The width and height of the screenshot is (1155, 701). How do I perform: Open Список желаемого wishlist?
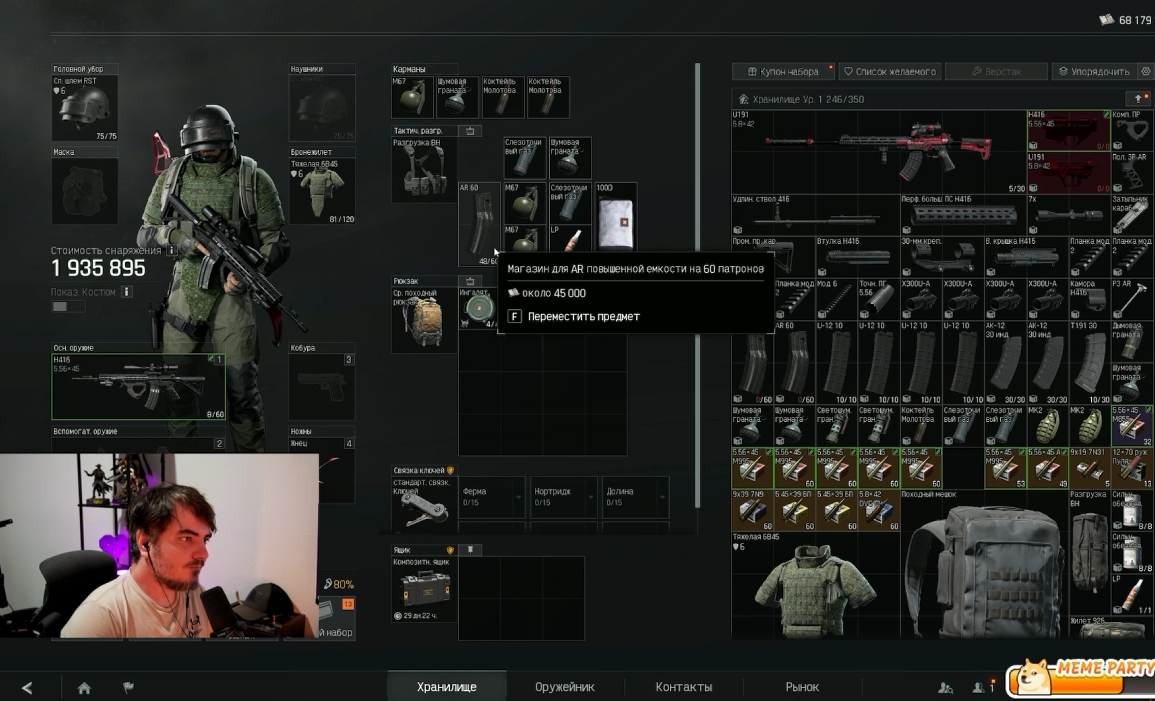click(x=889, y=71)
